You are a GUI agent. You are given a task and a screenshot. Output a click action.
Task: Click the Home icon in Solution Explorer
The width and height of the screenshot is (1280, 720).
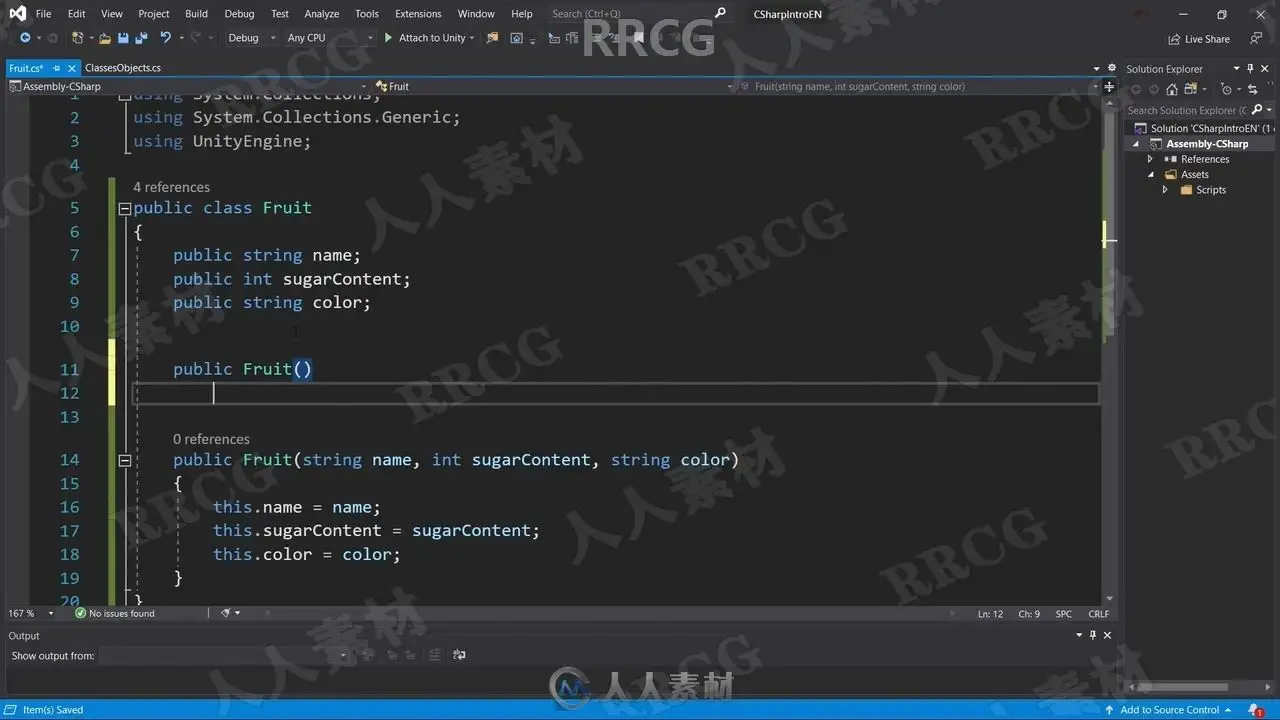click(1172, 89)
